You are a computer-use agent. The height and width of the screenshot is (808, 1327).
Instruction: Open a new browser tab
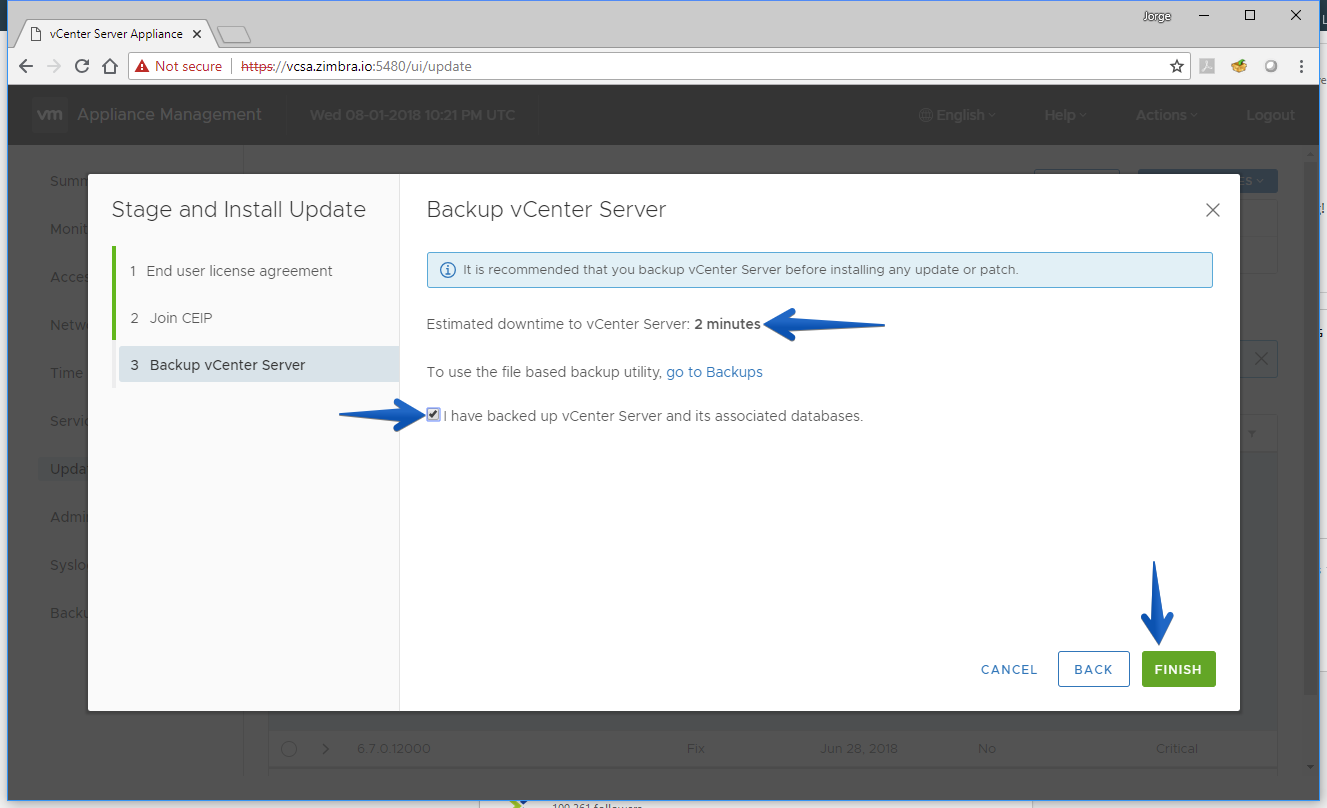click(x=234, y=35)
